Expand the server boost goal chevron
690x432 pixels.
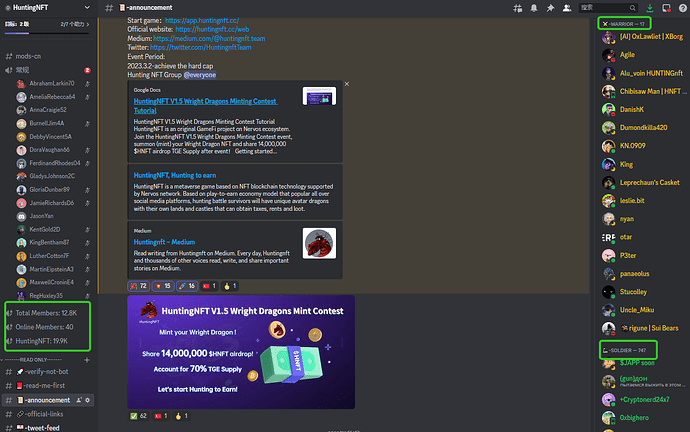(88, 24)
